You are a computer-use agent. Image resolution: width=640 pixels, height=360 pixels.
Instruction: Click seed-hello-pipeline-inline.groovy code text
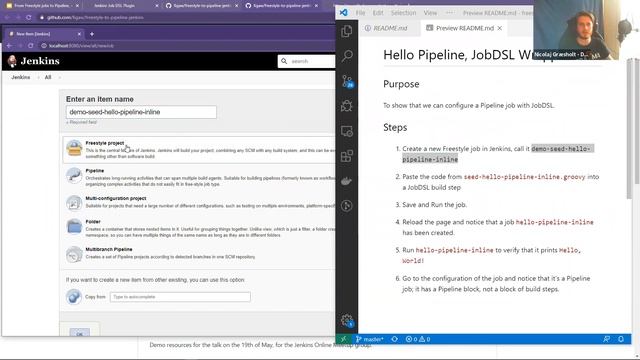(x=524, y=177)
